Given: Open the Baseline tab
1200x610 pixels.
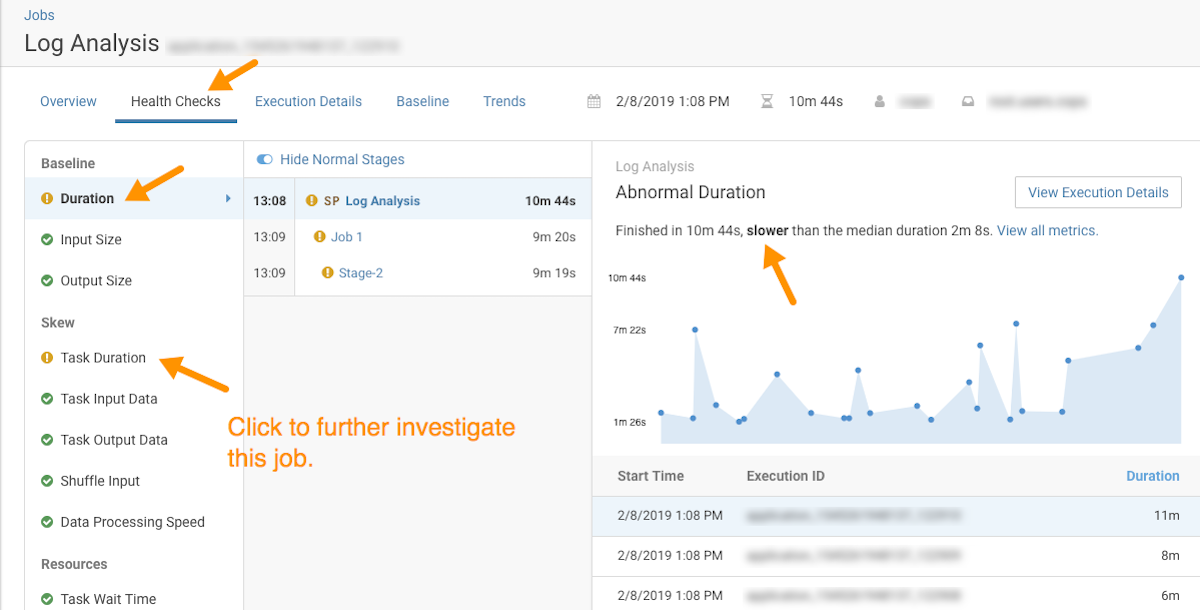Looking at the screenshot, I should point(422,101).
